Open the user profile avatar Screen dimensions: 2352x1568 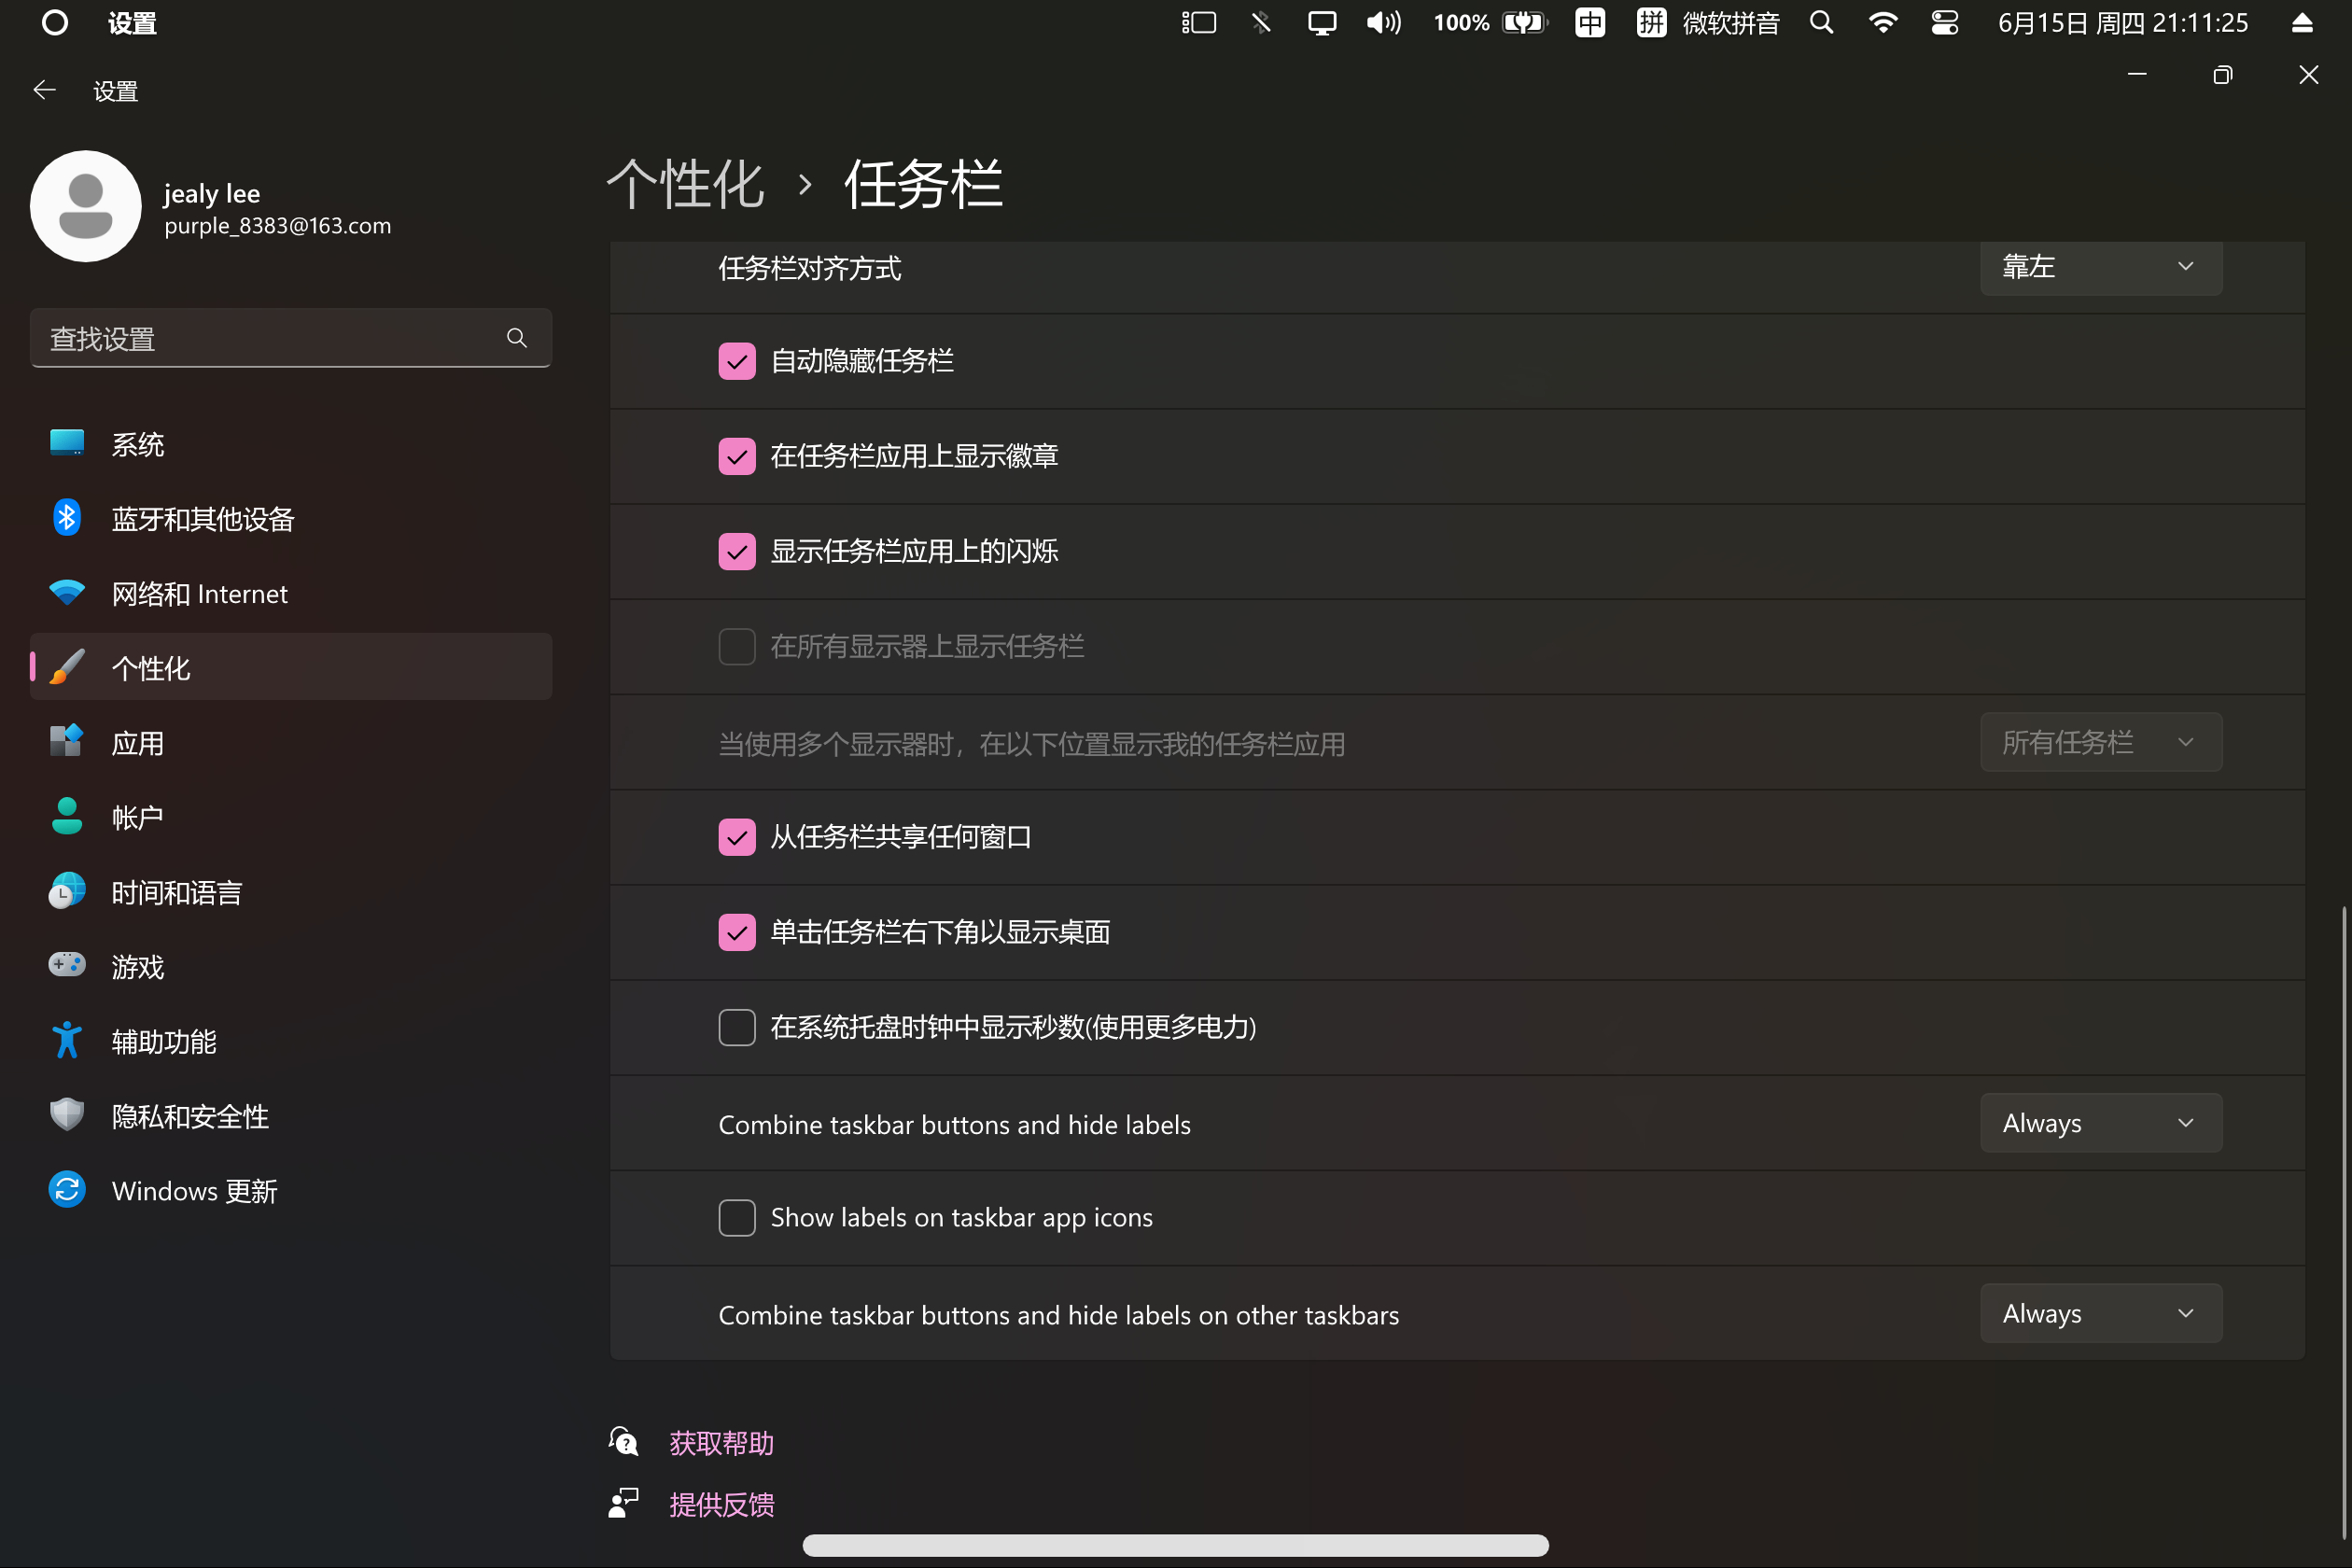pos(86,206)
